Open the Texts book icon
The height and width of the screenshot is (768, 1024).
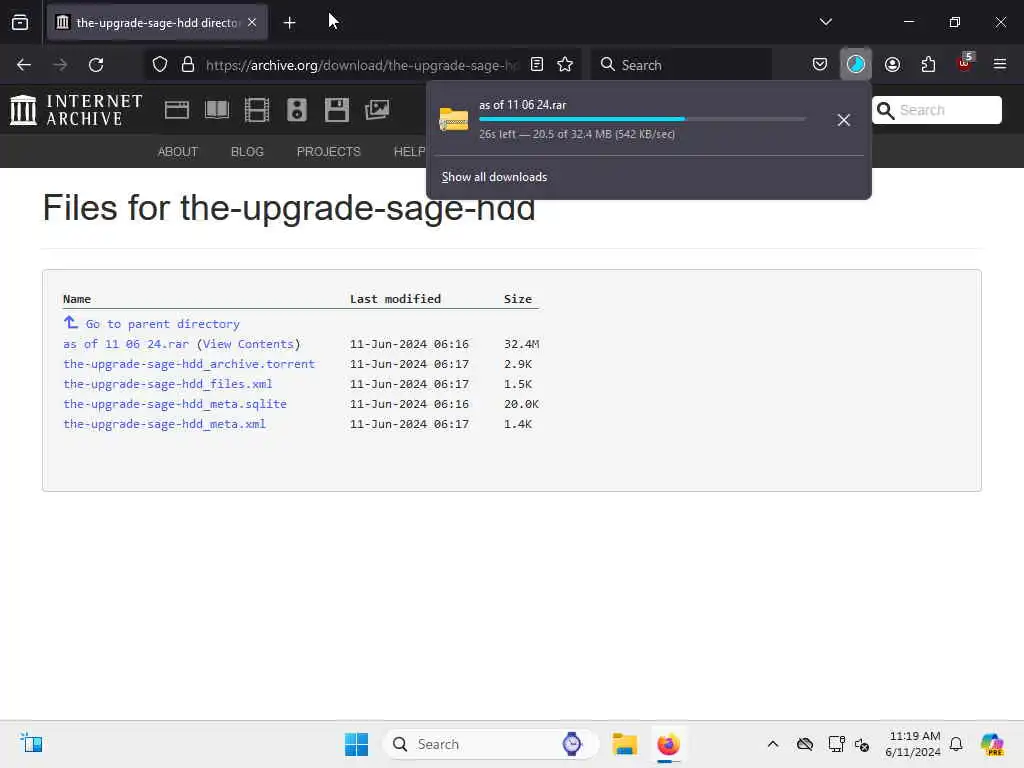(217, 110)
